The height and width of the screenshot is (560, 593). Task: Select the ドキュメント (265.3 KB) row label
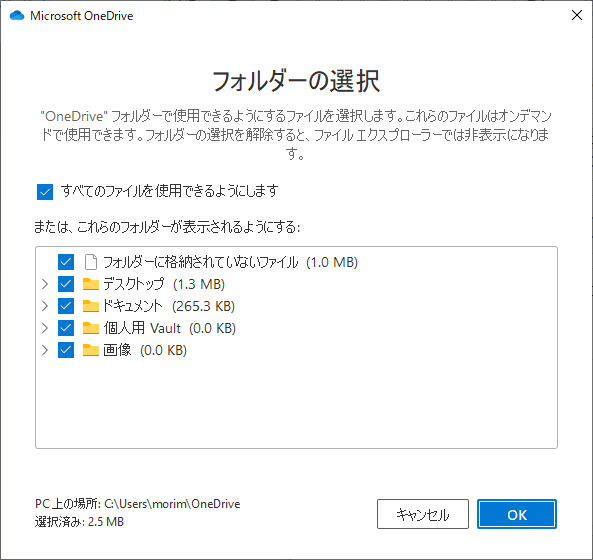pyautogui.click(x=169, y=306)
